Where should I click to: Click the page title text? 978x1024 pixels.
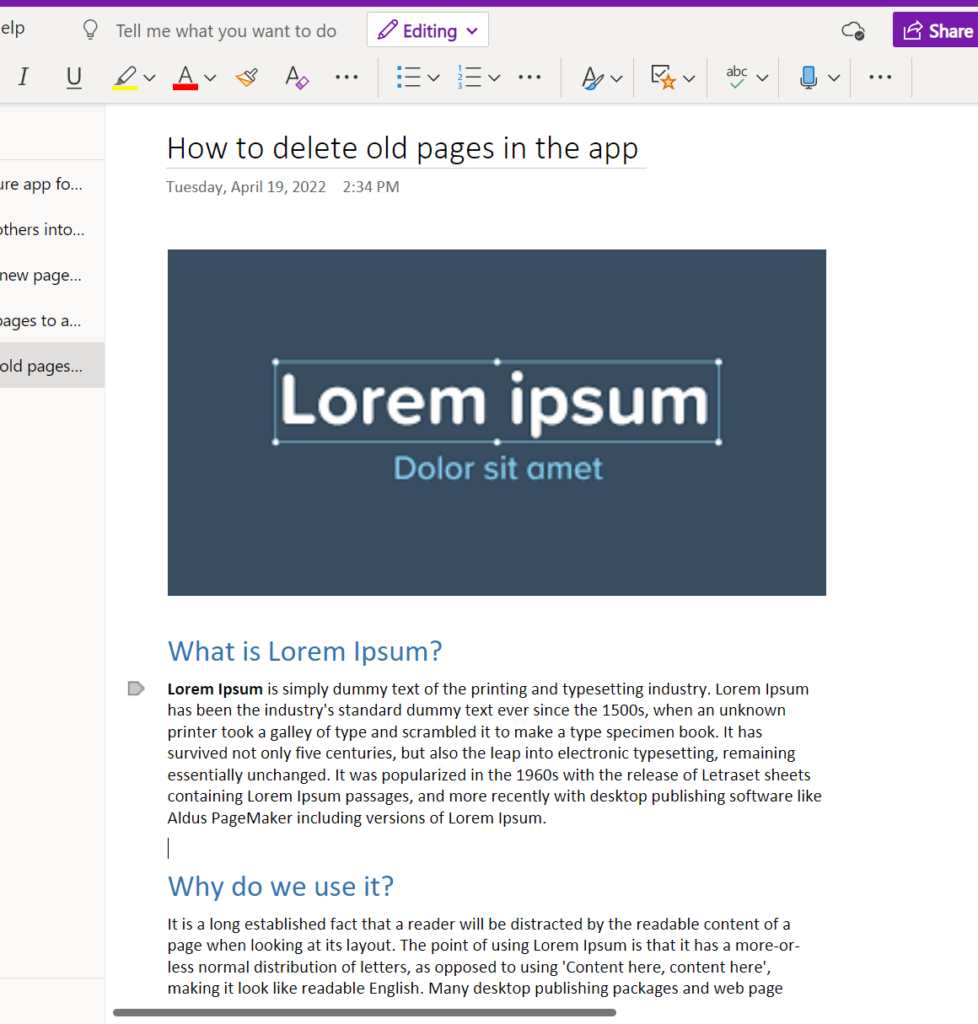pyautogui.click(x=402, y=148)
